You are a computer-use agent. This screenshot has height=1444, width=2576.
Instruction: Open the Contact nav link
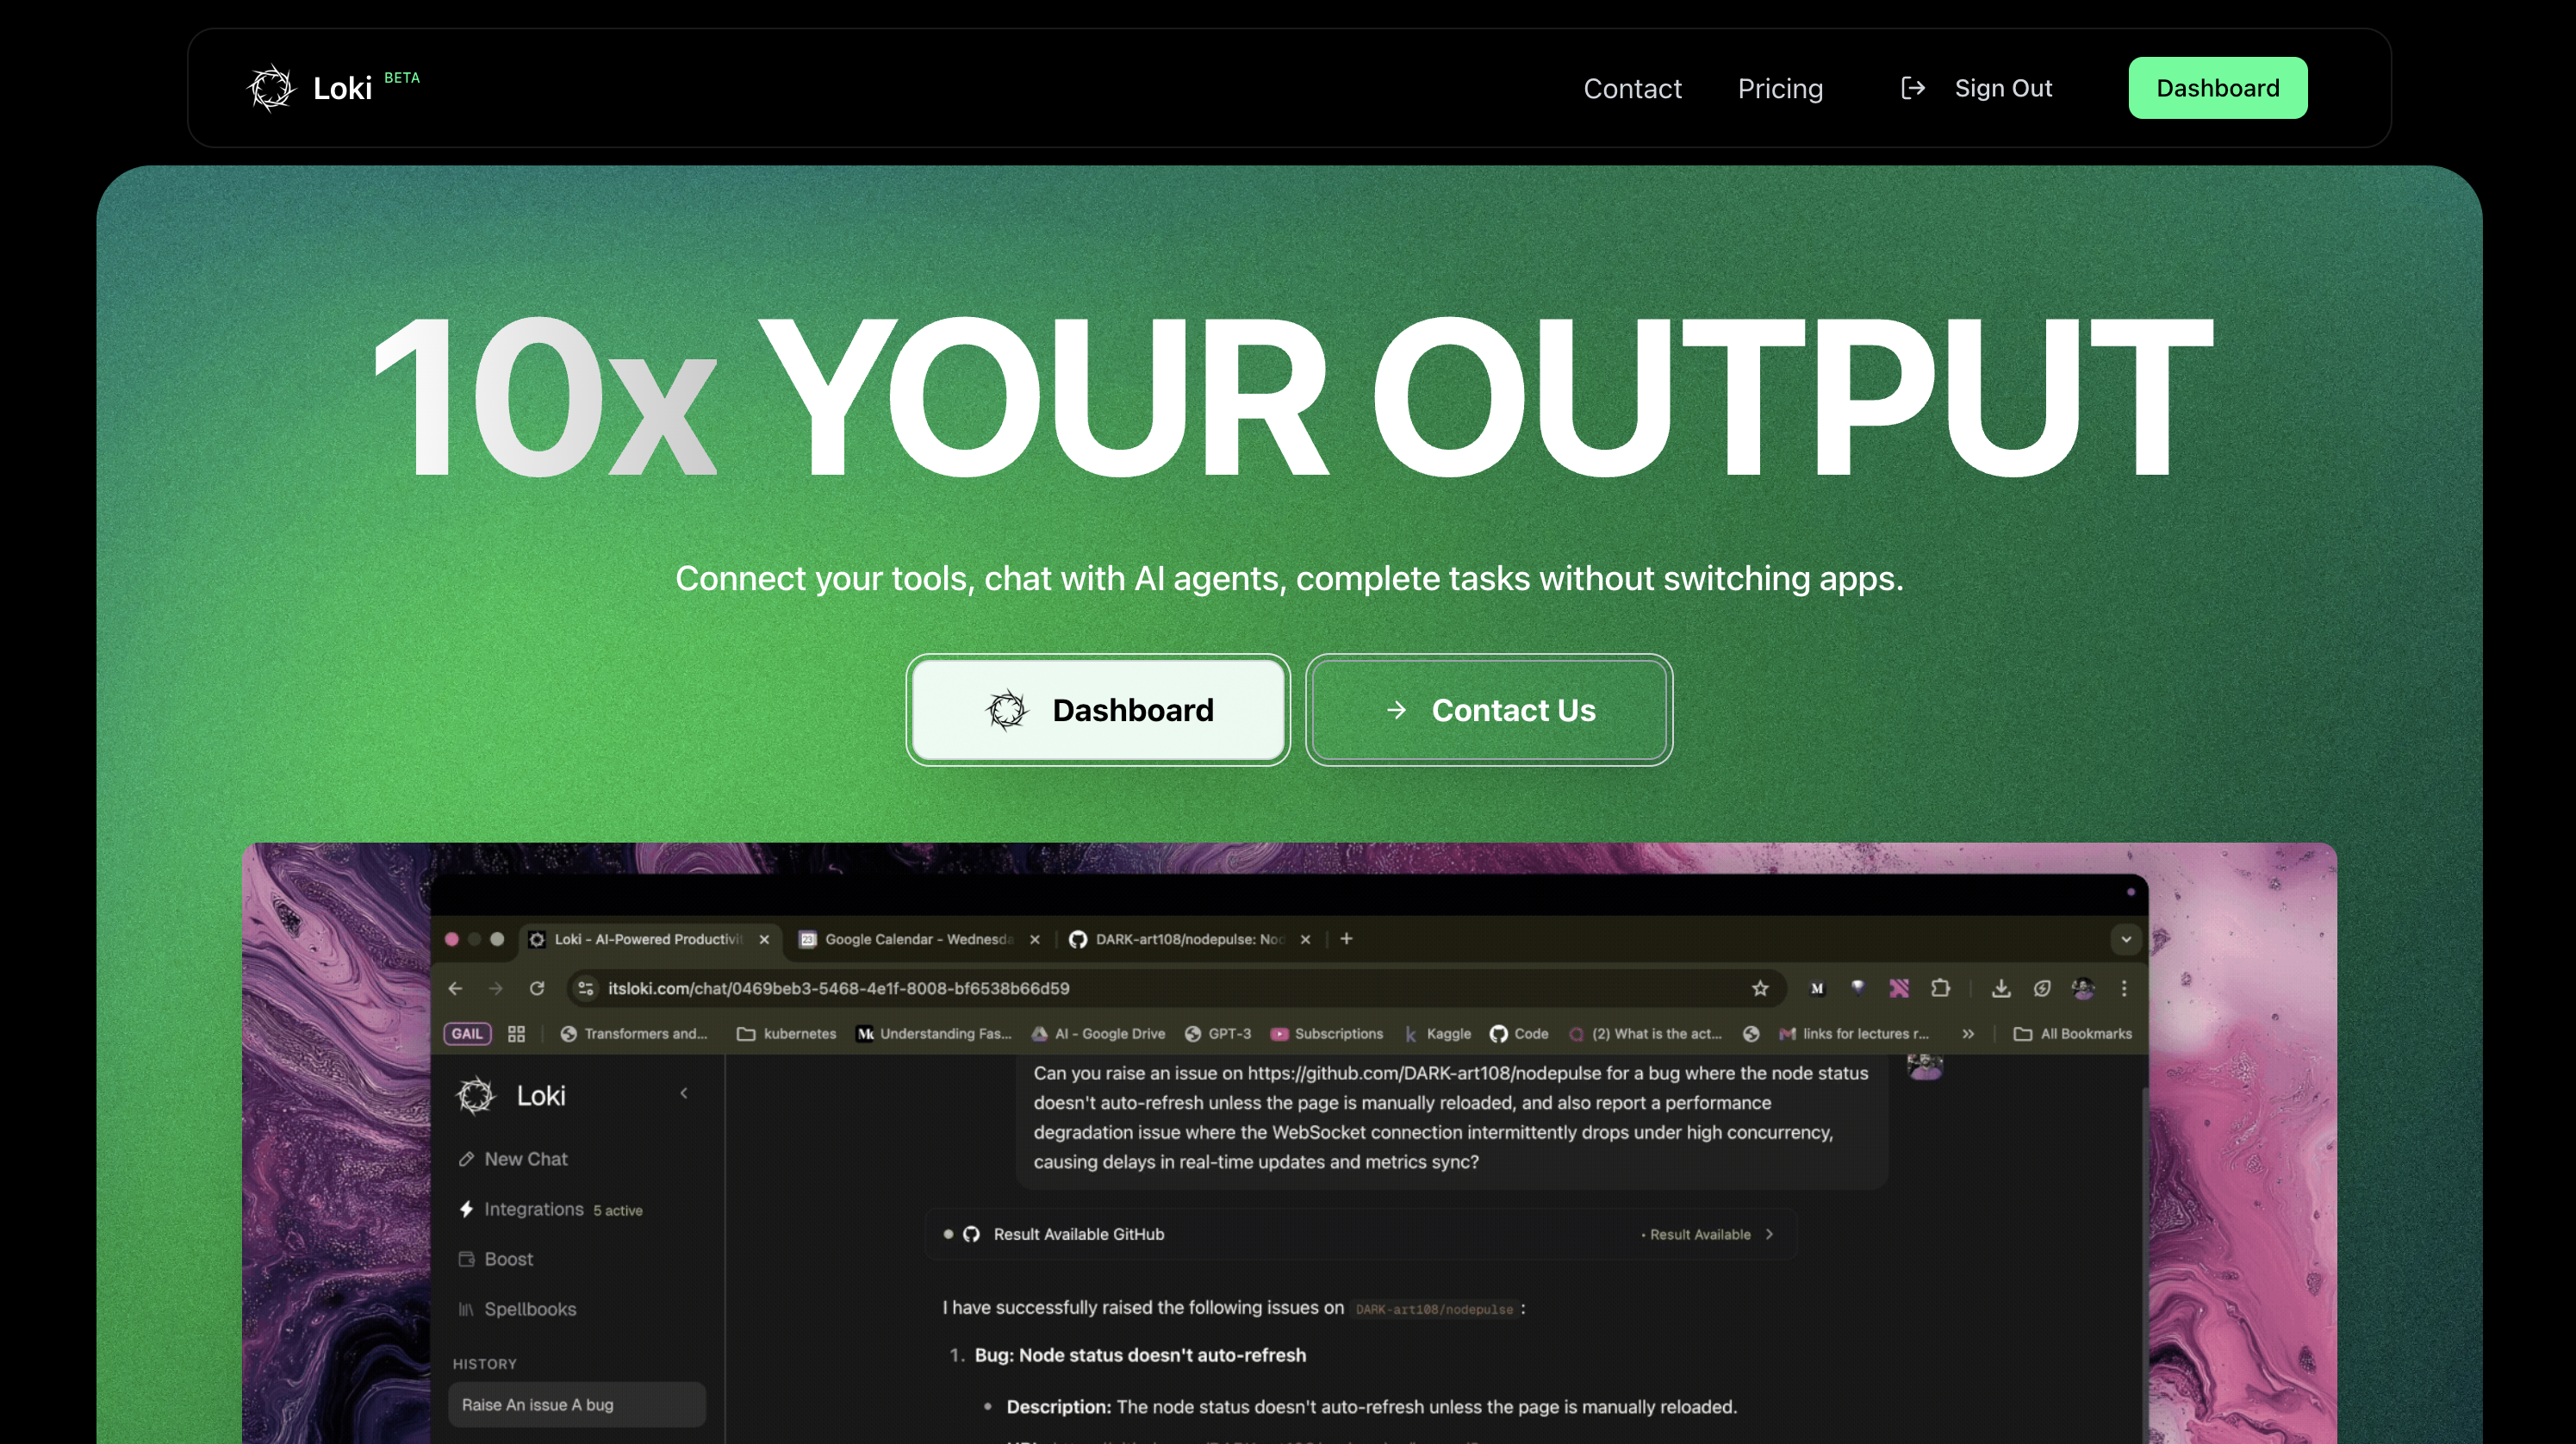pyautogui.click(x=1632, y=88)
